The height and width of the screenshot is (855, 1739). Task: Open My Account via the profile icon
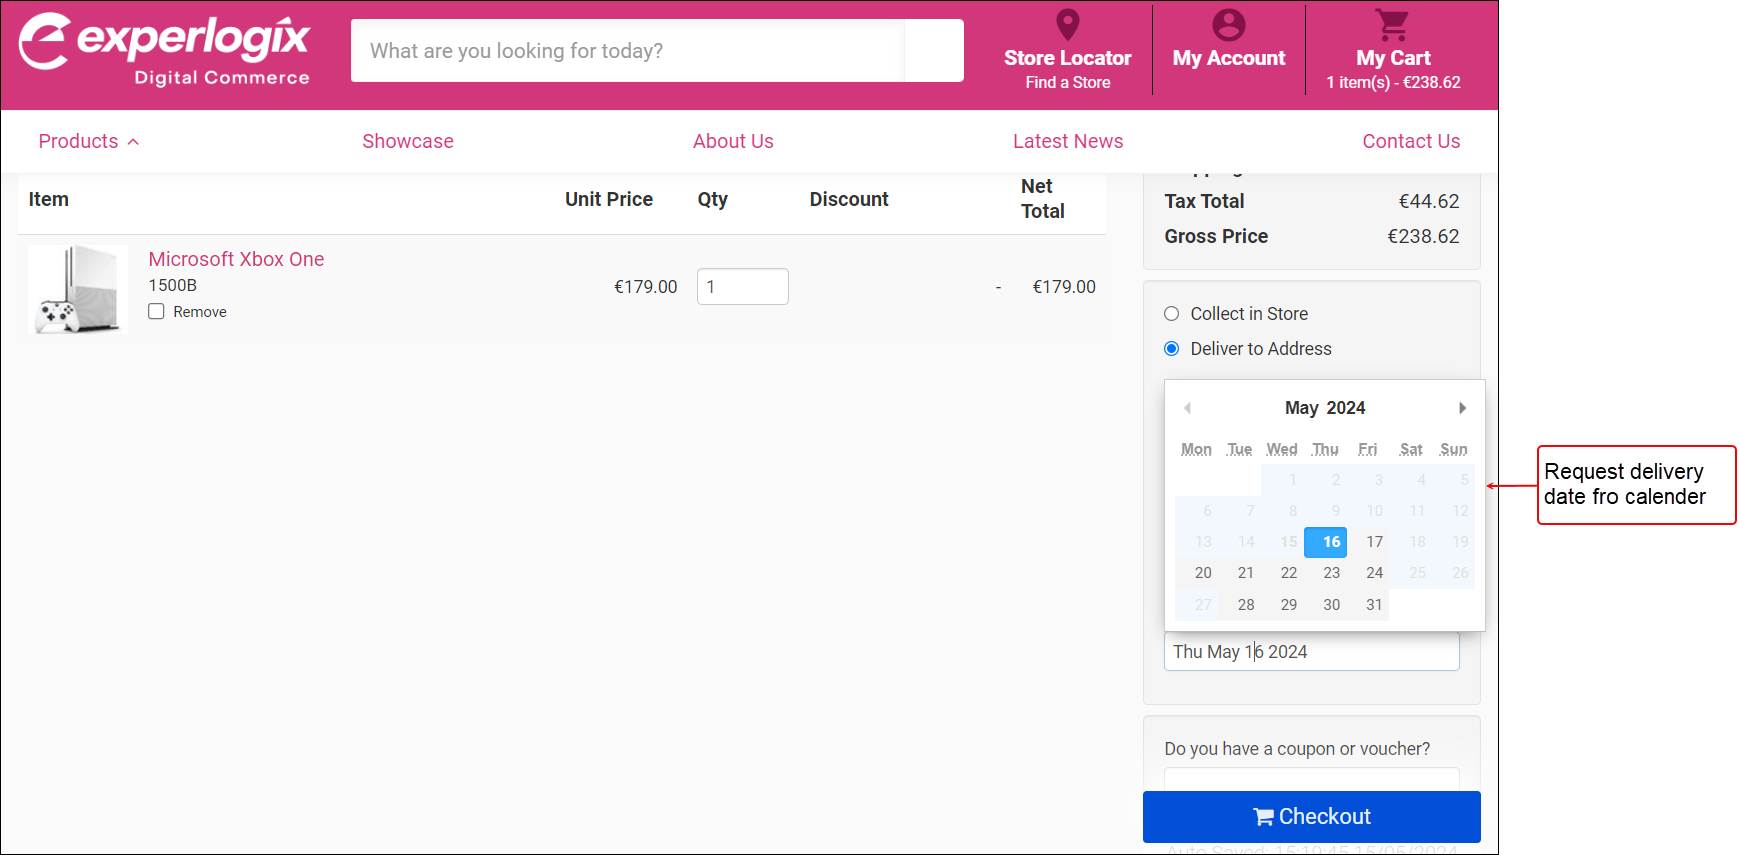coord(1228,25)
